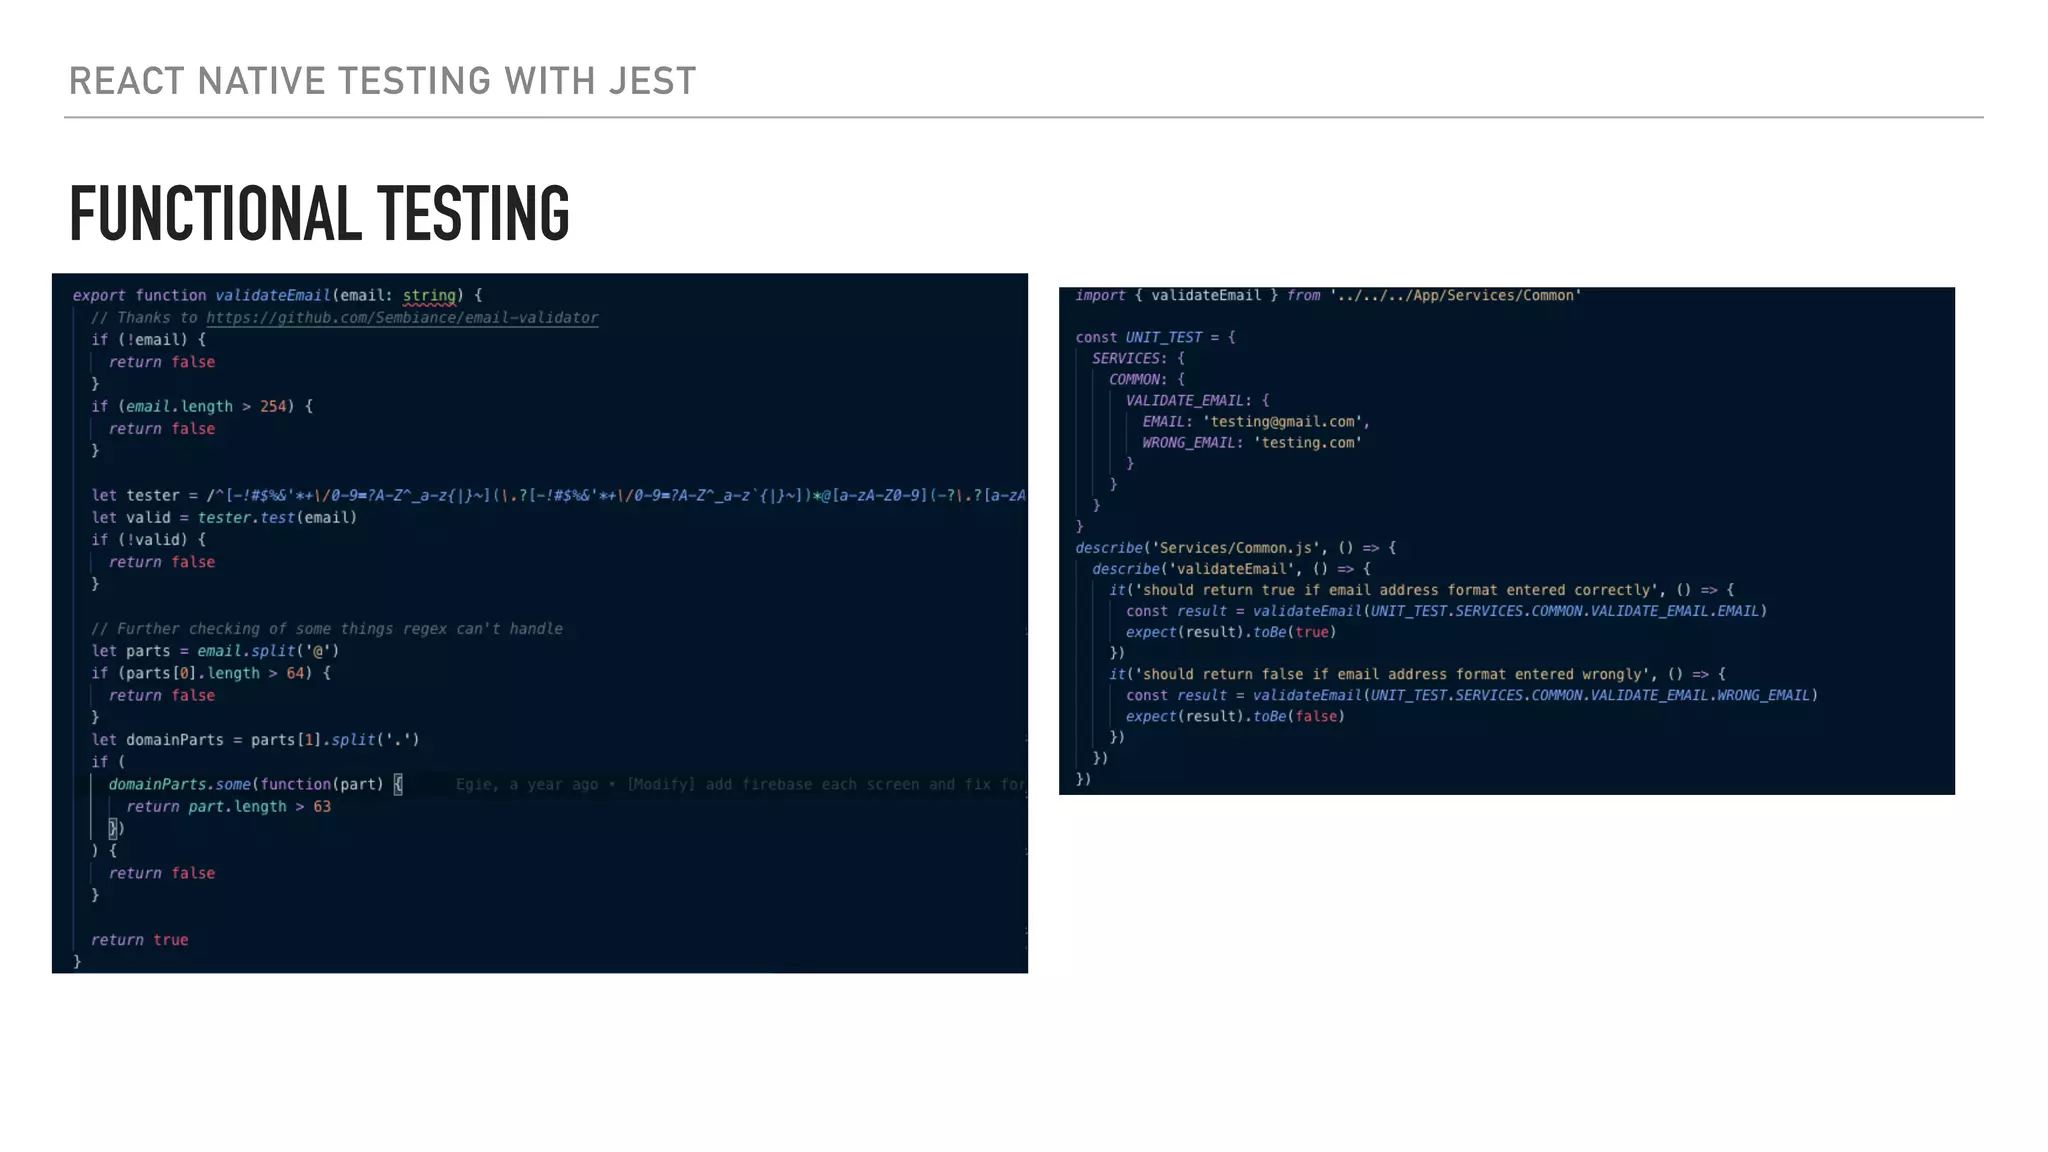Click the 'return part.length > 63' line
Screen dimensions: 2048x1152
(228, 807)
